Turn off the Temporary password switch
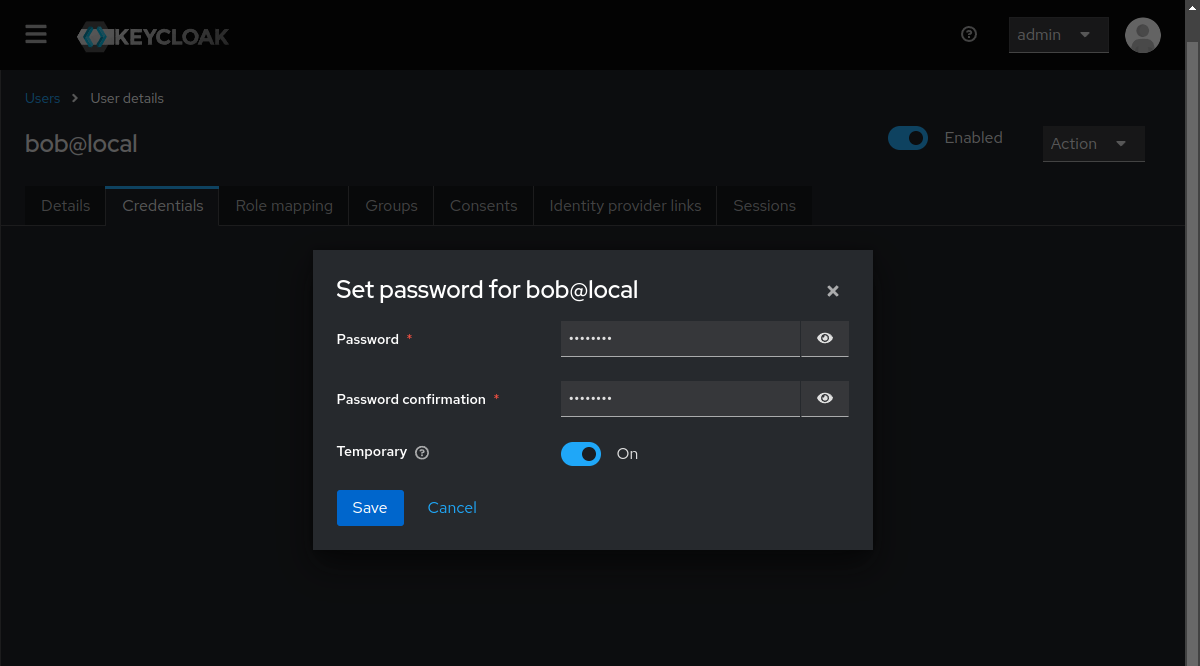Screen dimensions: 1200x666 [x=581, y=454]
